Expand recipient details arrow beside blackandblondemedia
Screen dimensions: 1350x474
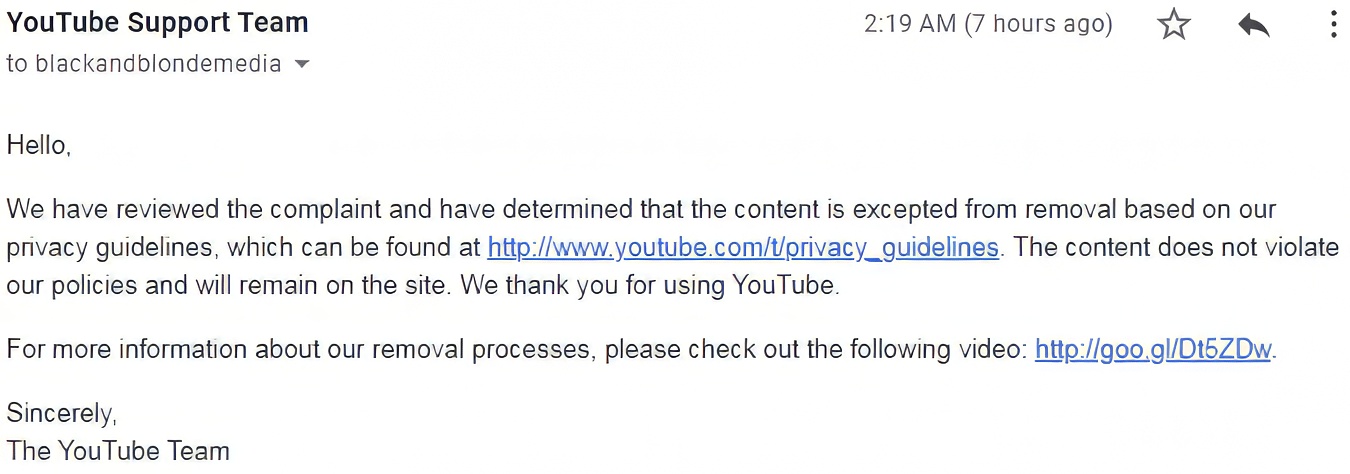coord(301,64)
